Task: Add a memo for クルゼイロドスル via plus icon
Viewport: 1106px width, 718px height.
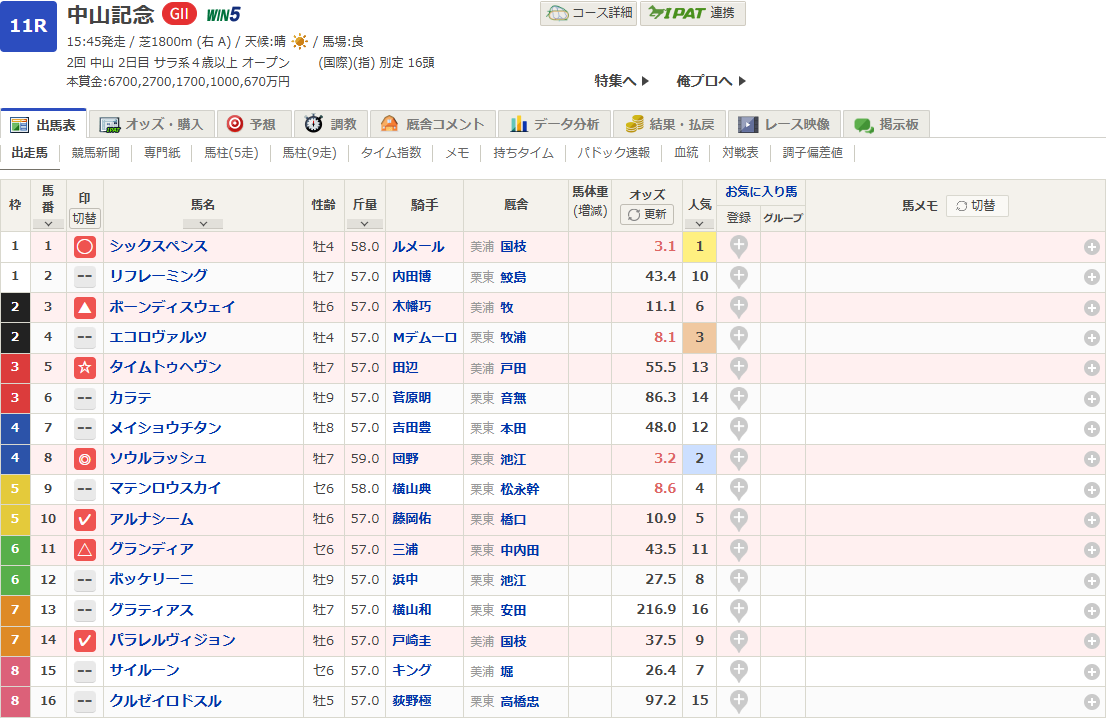Action: [x=1092, y=701]
